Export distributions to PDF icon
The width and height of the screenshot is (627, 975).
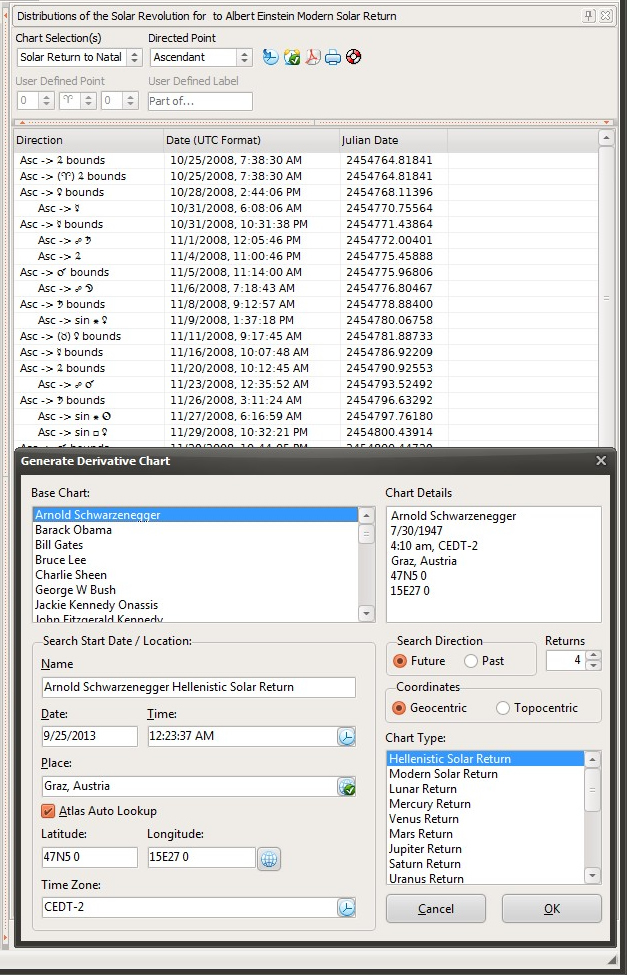(x=312, y=57)
